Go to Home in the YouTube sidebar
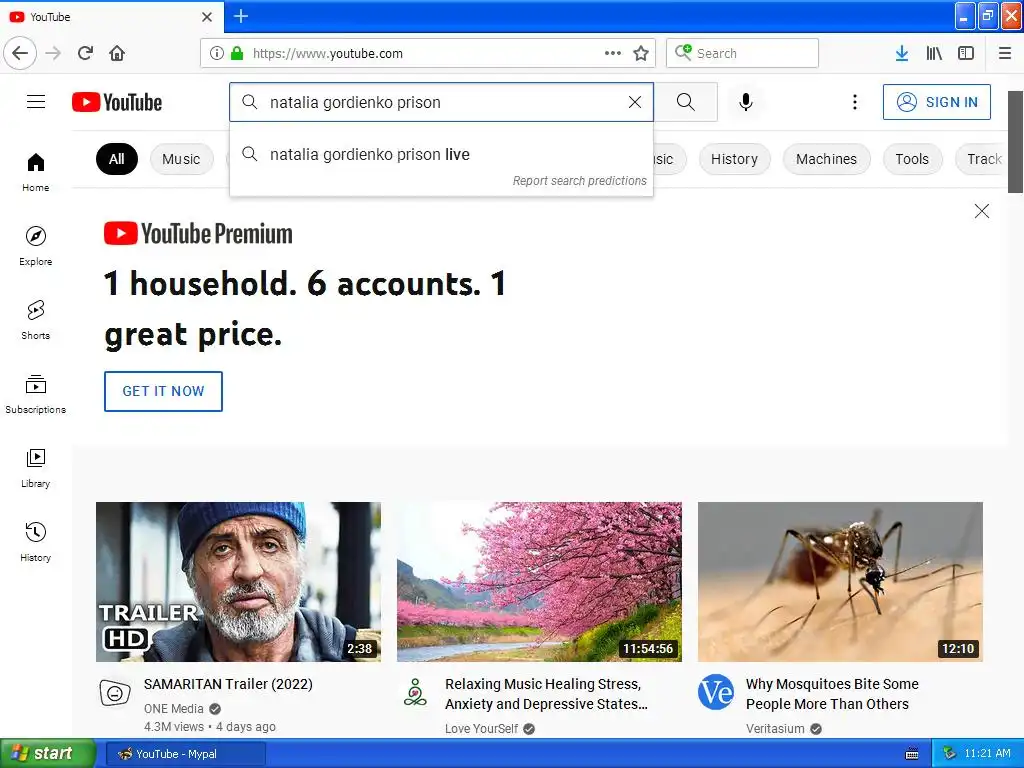Screen dimensions: 1024x768 point(36,172)
